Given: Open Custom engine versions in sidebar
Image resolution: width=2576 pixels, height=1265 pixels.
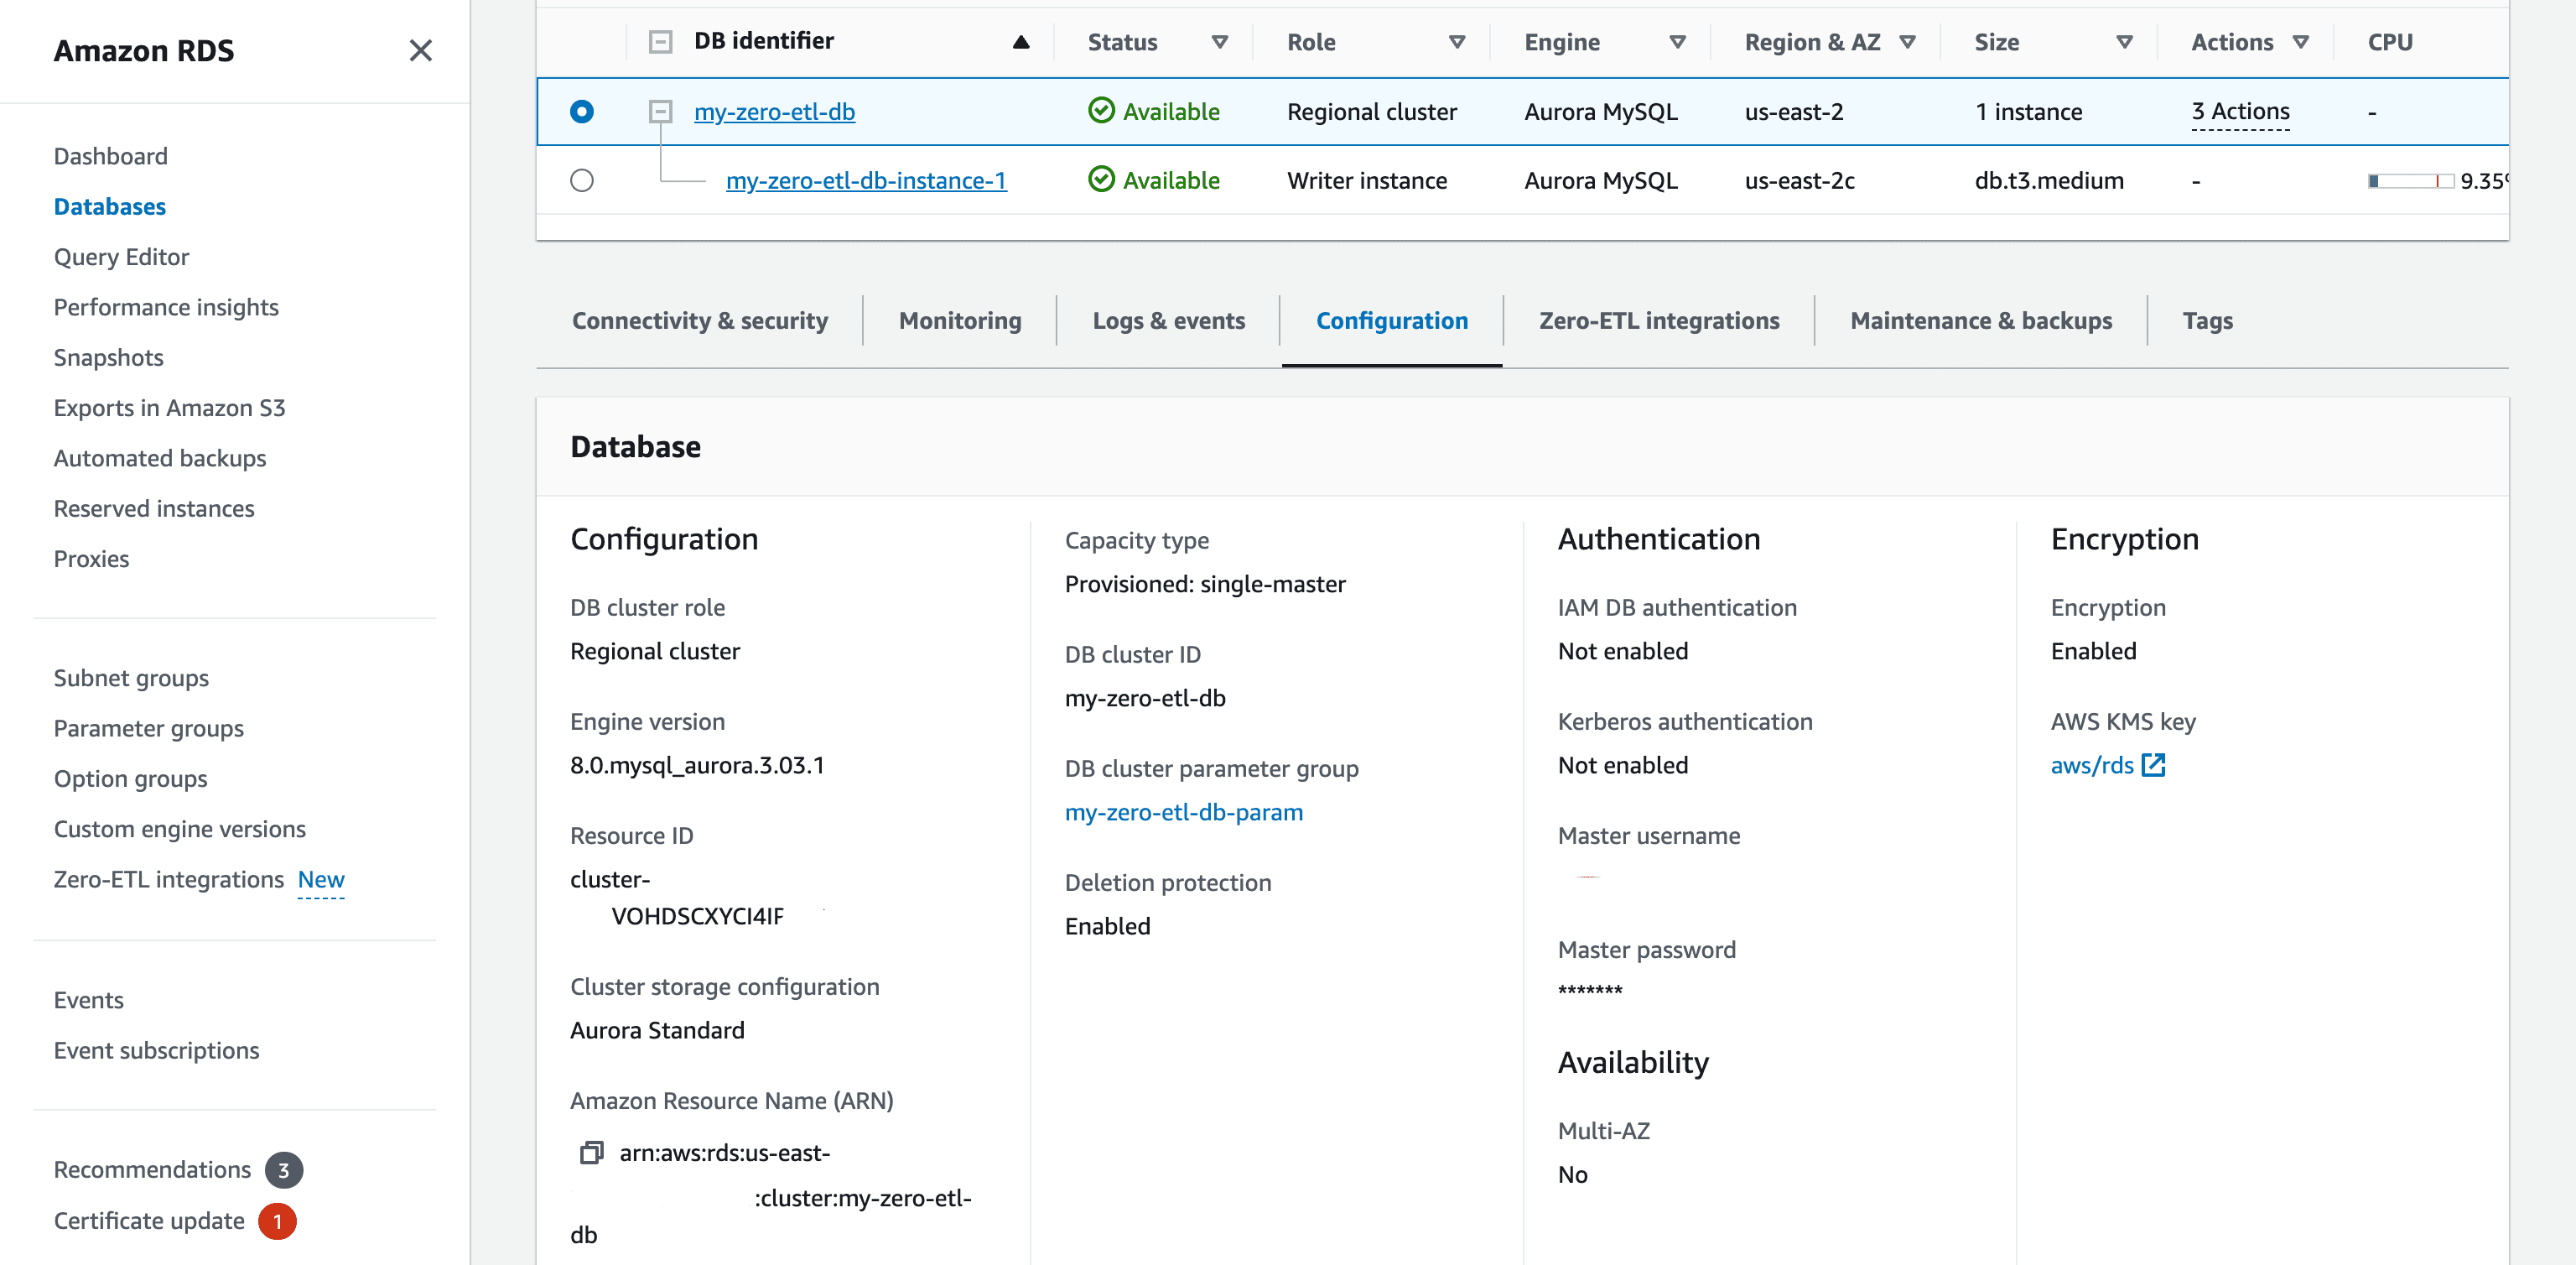Looking at the screenshot, I should (180, 829).
